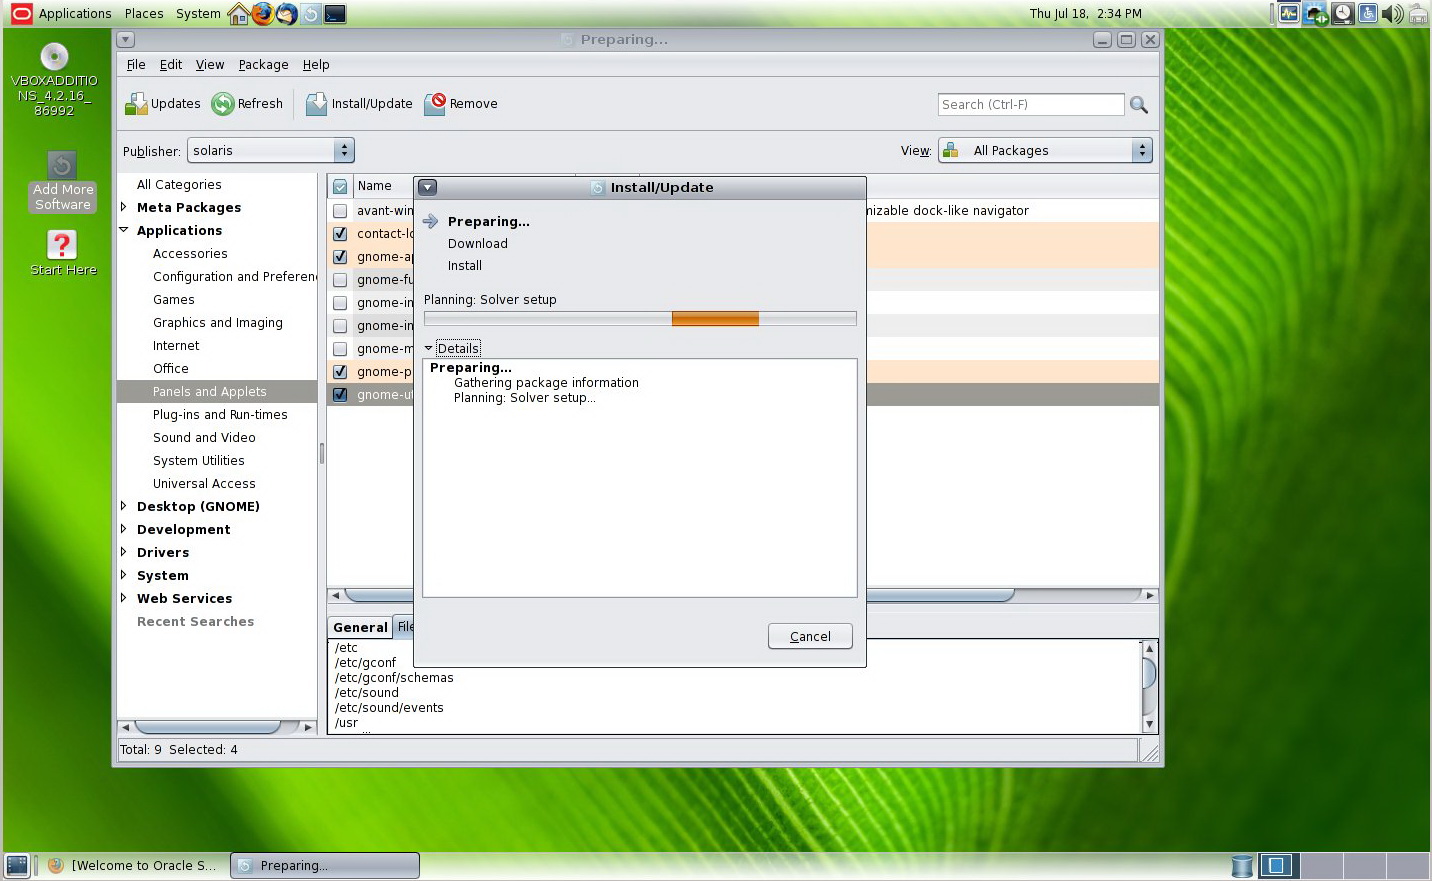Check the avant-win package checkbox
This screenshot has width=1432, height=881.
click(x=340, y=211)
